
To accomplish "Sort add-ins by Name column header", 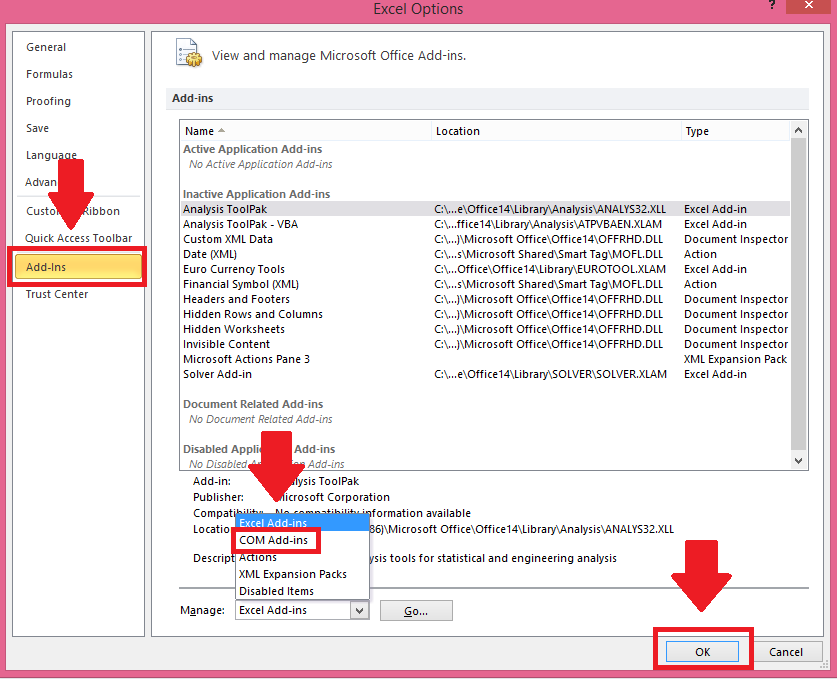I will click(306, 131).
